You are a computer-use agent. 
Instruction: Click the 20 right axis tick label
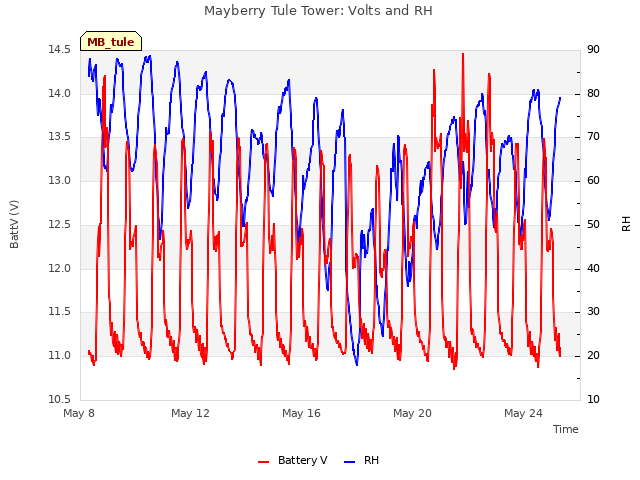593,356
